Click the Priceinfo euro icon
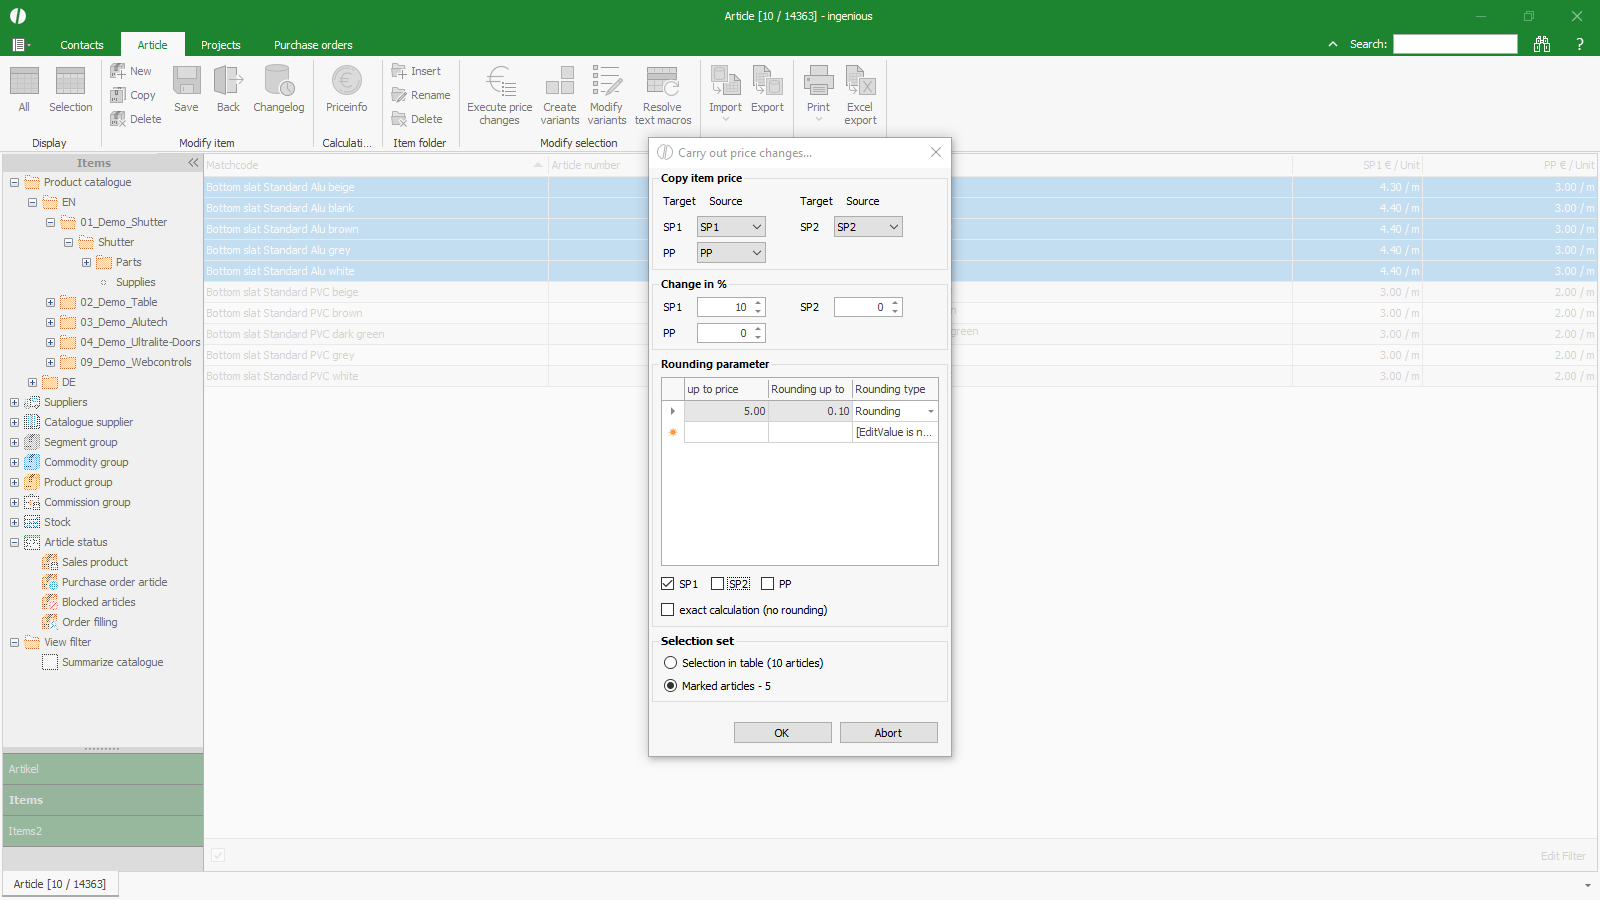1600x900 pixels. [346, 82]
